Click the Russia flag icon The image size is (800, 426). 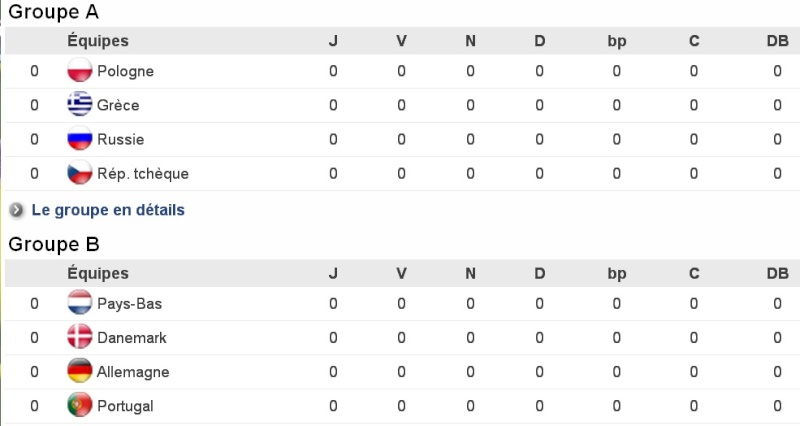click(x=80, y=139)
